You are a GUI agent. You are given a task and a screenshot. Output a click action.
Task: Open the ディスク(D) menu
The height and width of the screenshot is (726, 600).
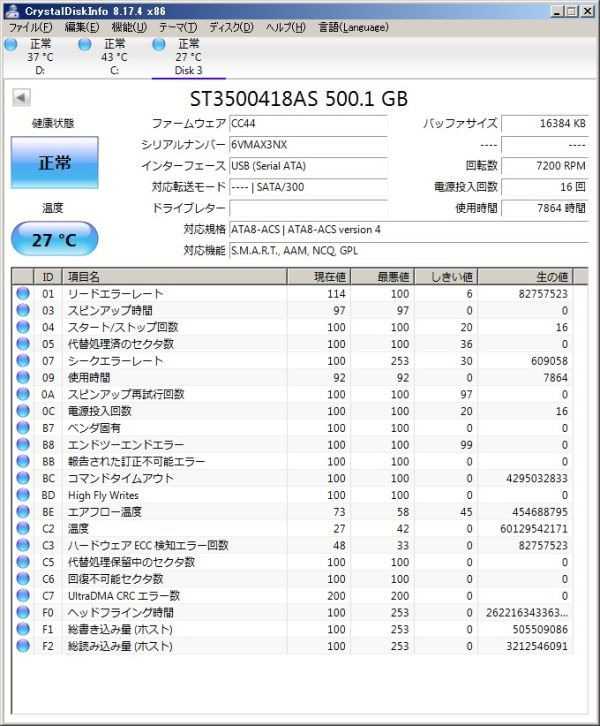click(231, 27)
